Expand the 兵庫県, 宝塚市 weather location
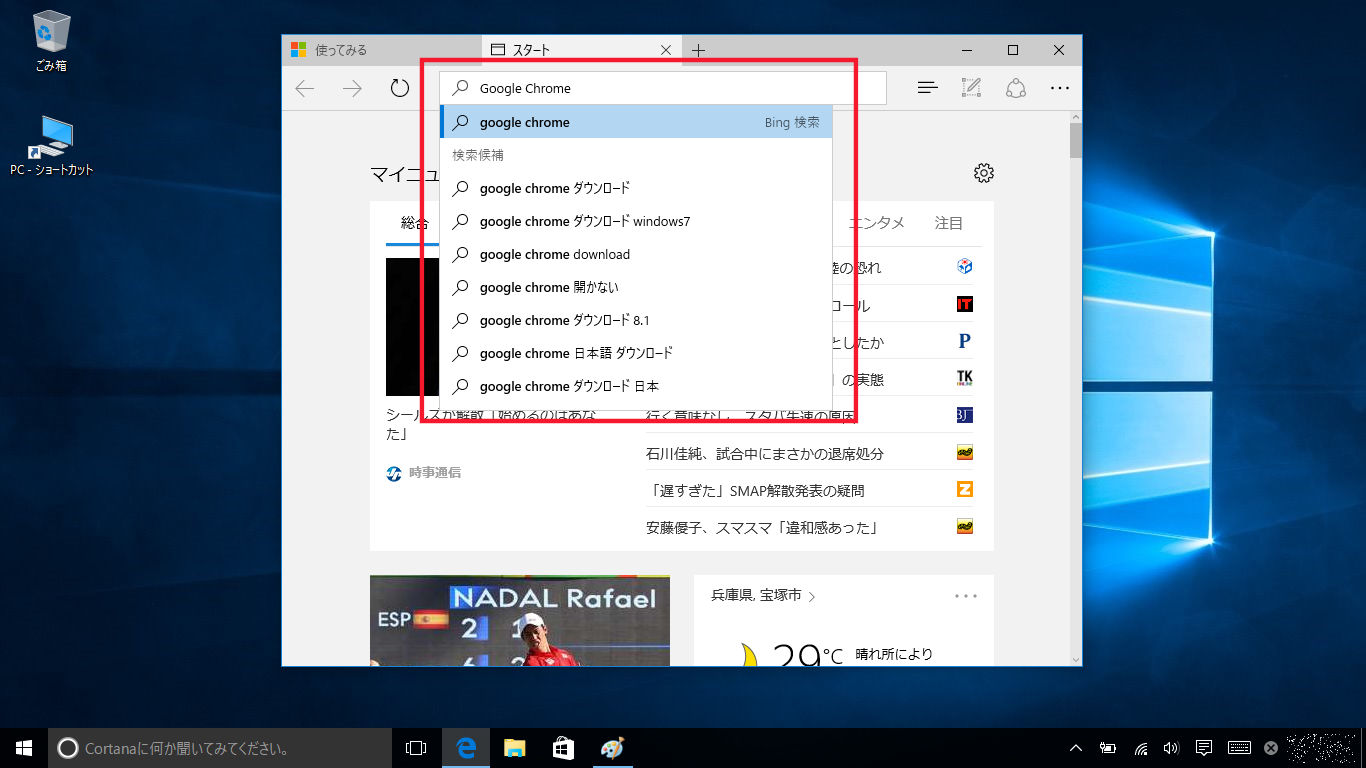Image resolution: width=1366 pixels, height=768 pixels. click(x=764, y=595)
